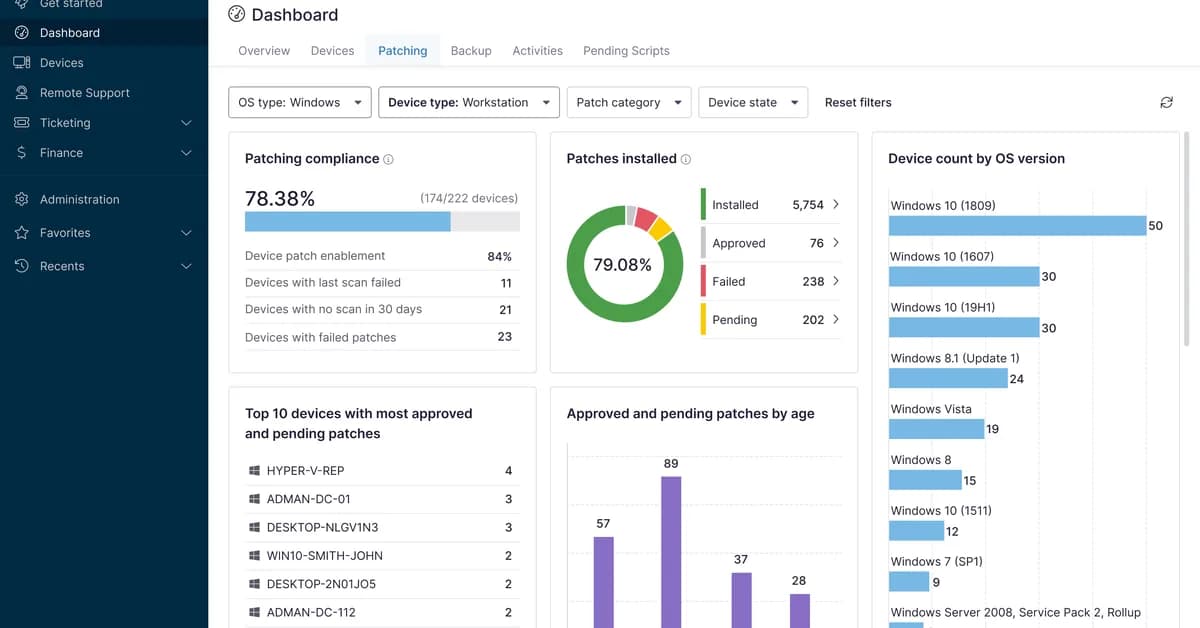1200x628 pixels.
Task: Click the Ticketing sidebar icon
Action: pyautogui.click(x=22, y=123)
